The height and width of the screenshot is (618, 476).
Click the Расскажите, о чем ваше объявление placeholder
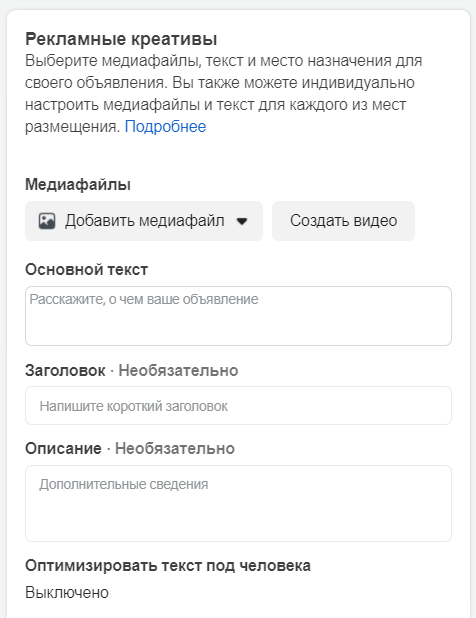point(144,299)
